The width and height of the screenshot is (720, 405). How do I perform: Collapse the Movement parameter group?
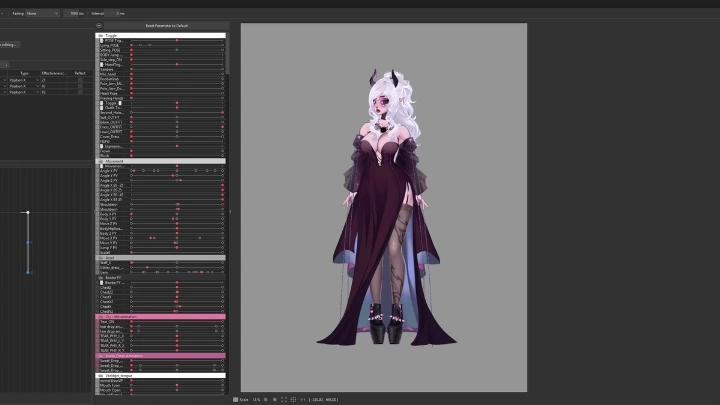101,161
